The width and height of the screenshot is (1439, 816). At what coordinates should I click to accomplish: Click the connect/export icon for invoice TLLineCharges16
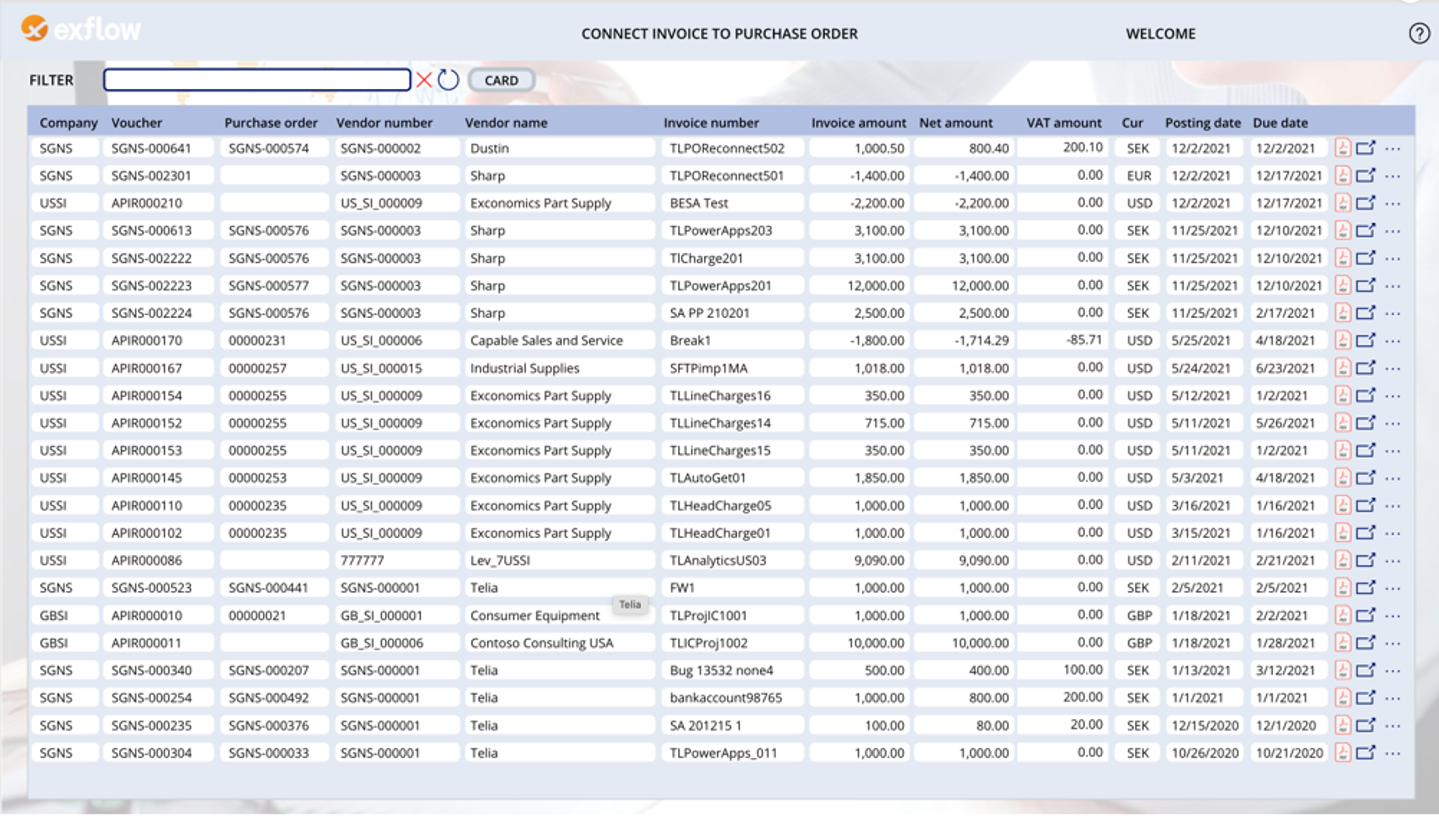pyautogui.click(x=1366, y=395)
